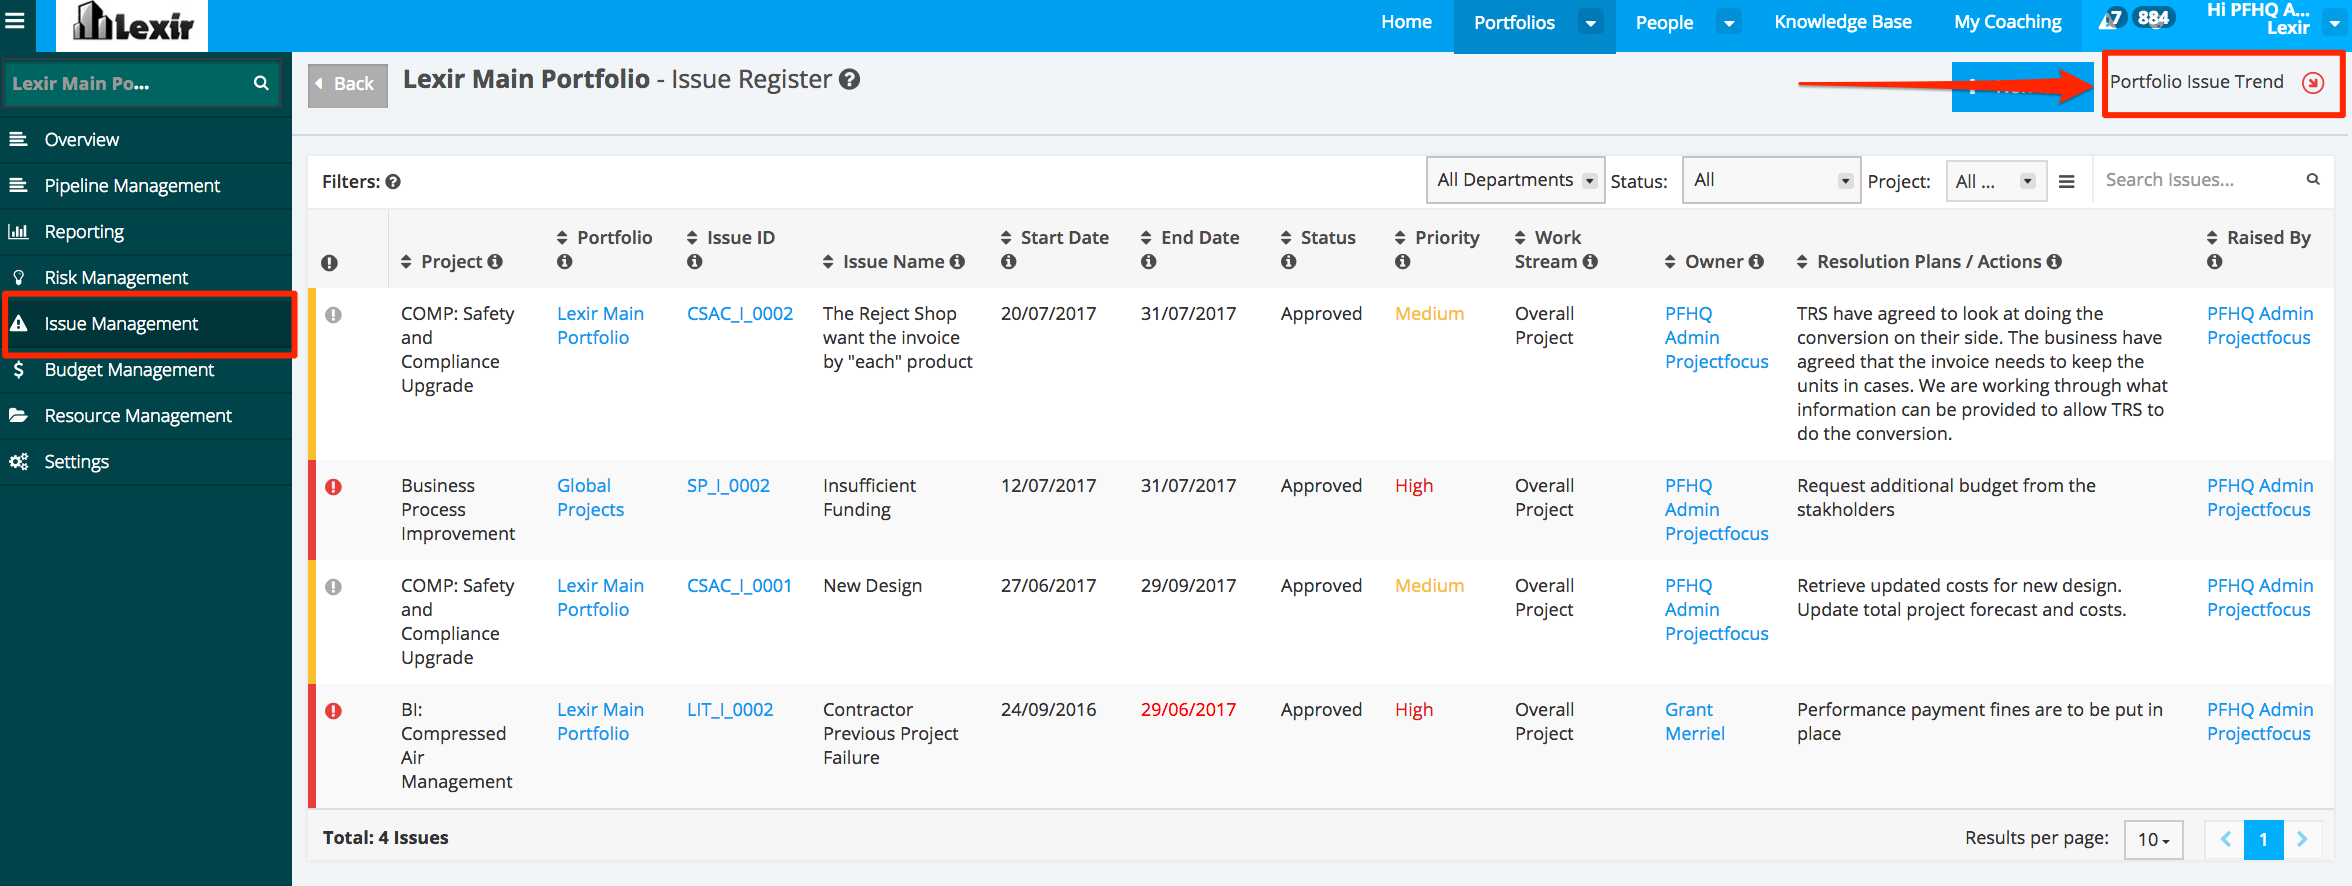This screenshot has width=2352, height=886.
Task: Open owner link Grant Merriel
Action: 1694,722
